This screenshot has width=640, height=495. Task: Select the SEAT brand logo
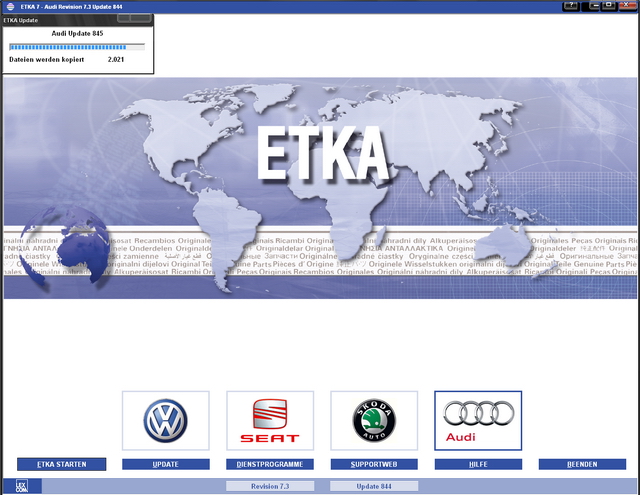[x=270, y=421]
